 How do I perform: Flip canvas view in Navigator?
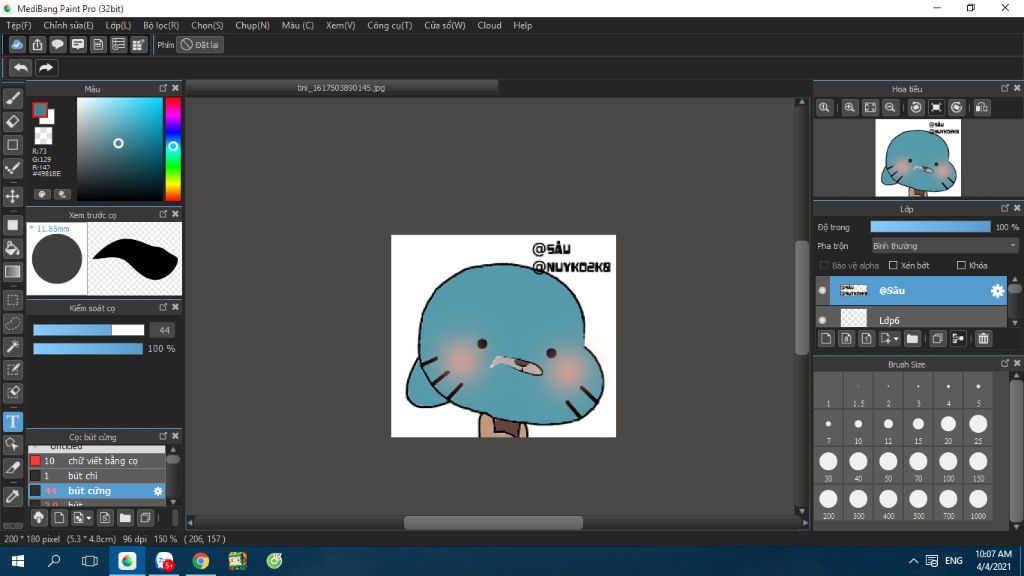[982, 108]
